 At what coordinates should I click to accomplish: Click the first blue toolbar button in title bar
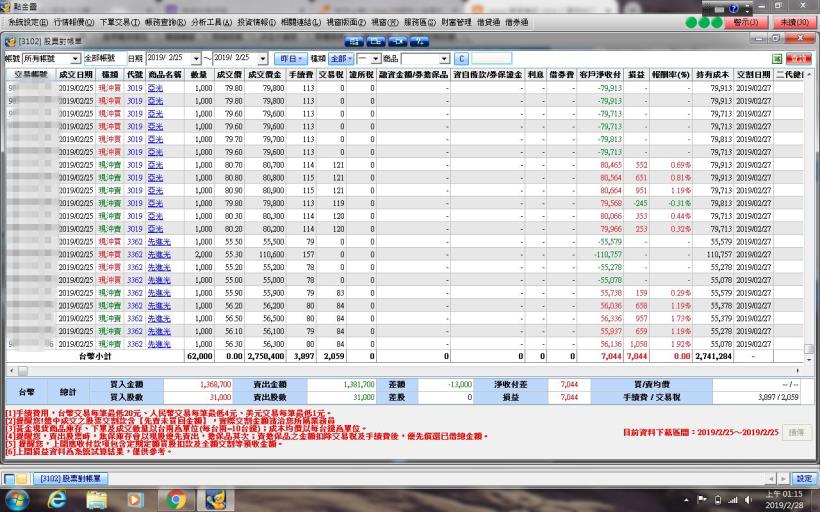pos(354,41)
